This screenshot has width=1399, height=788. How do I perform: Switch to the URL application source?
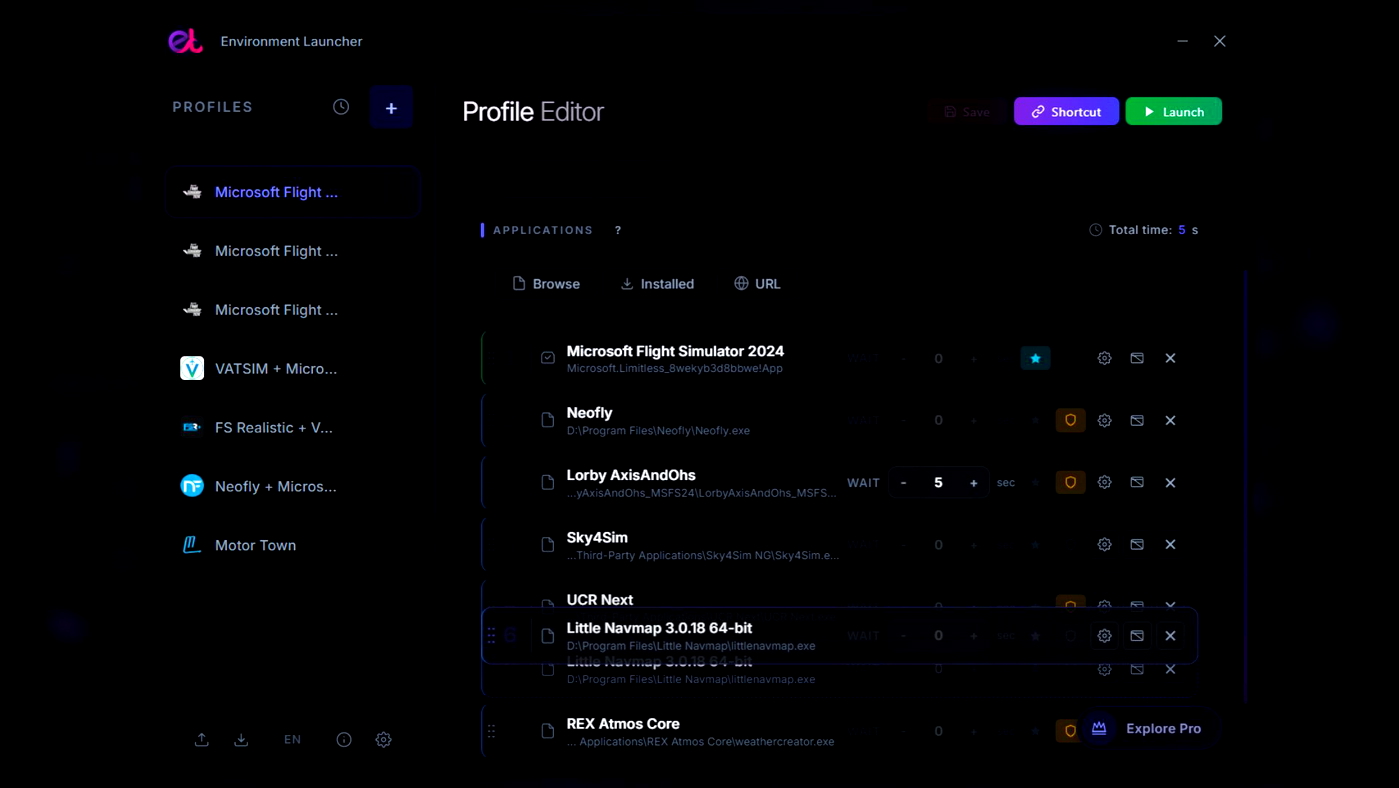click(x=757, y=284)
